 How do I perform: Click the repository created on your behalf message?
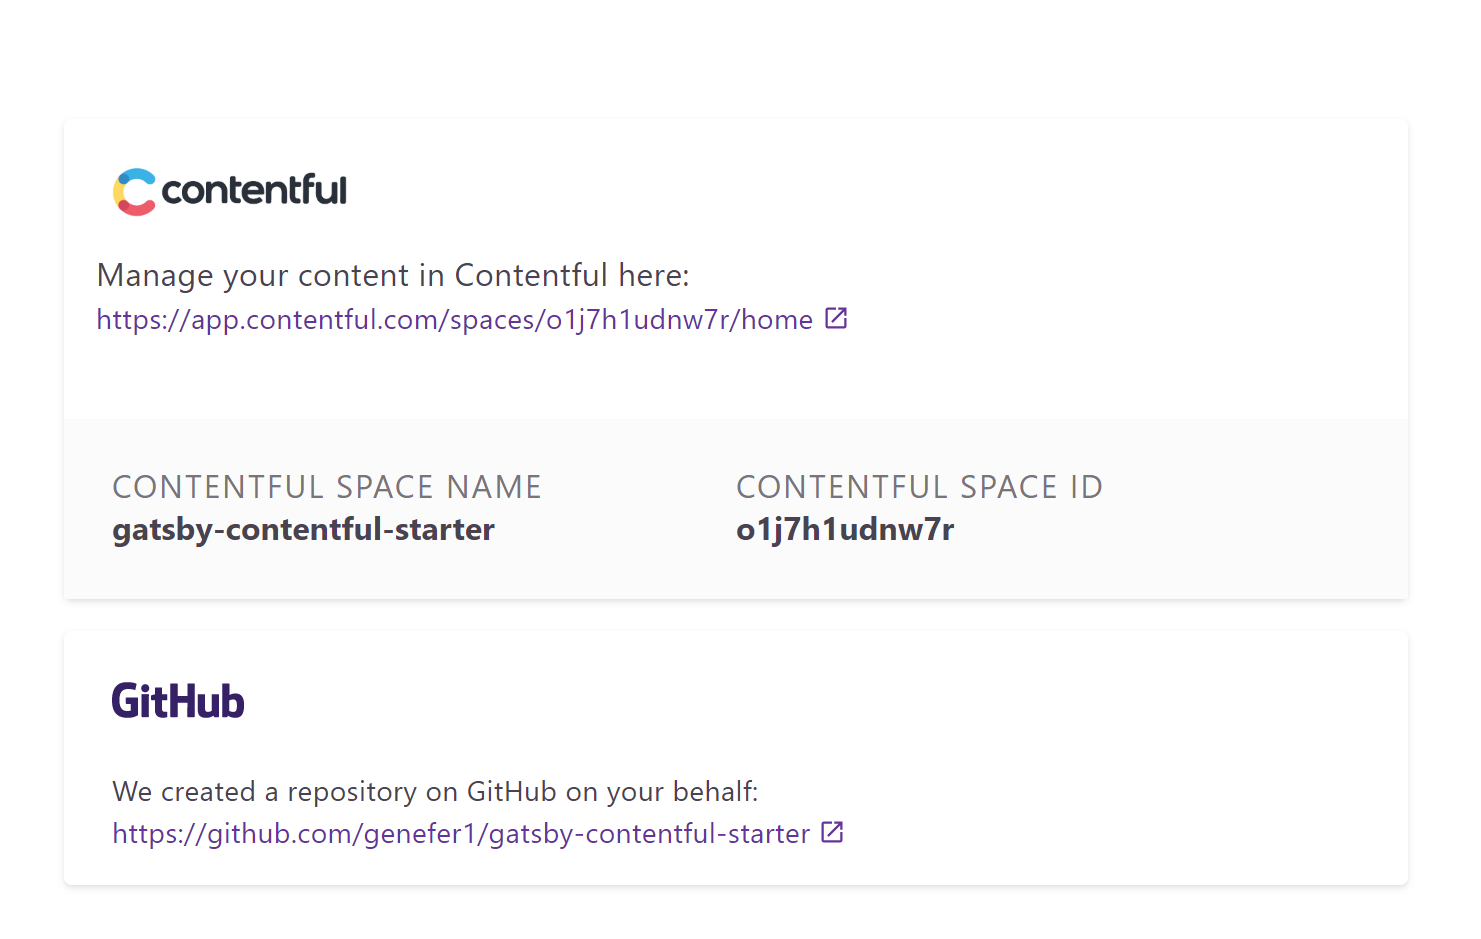435,791
